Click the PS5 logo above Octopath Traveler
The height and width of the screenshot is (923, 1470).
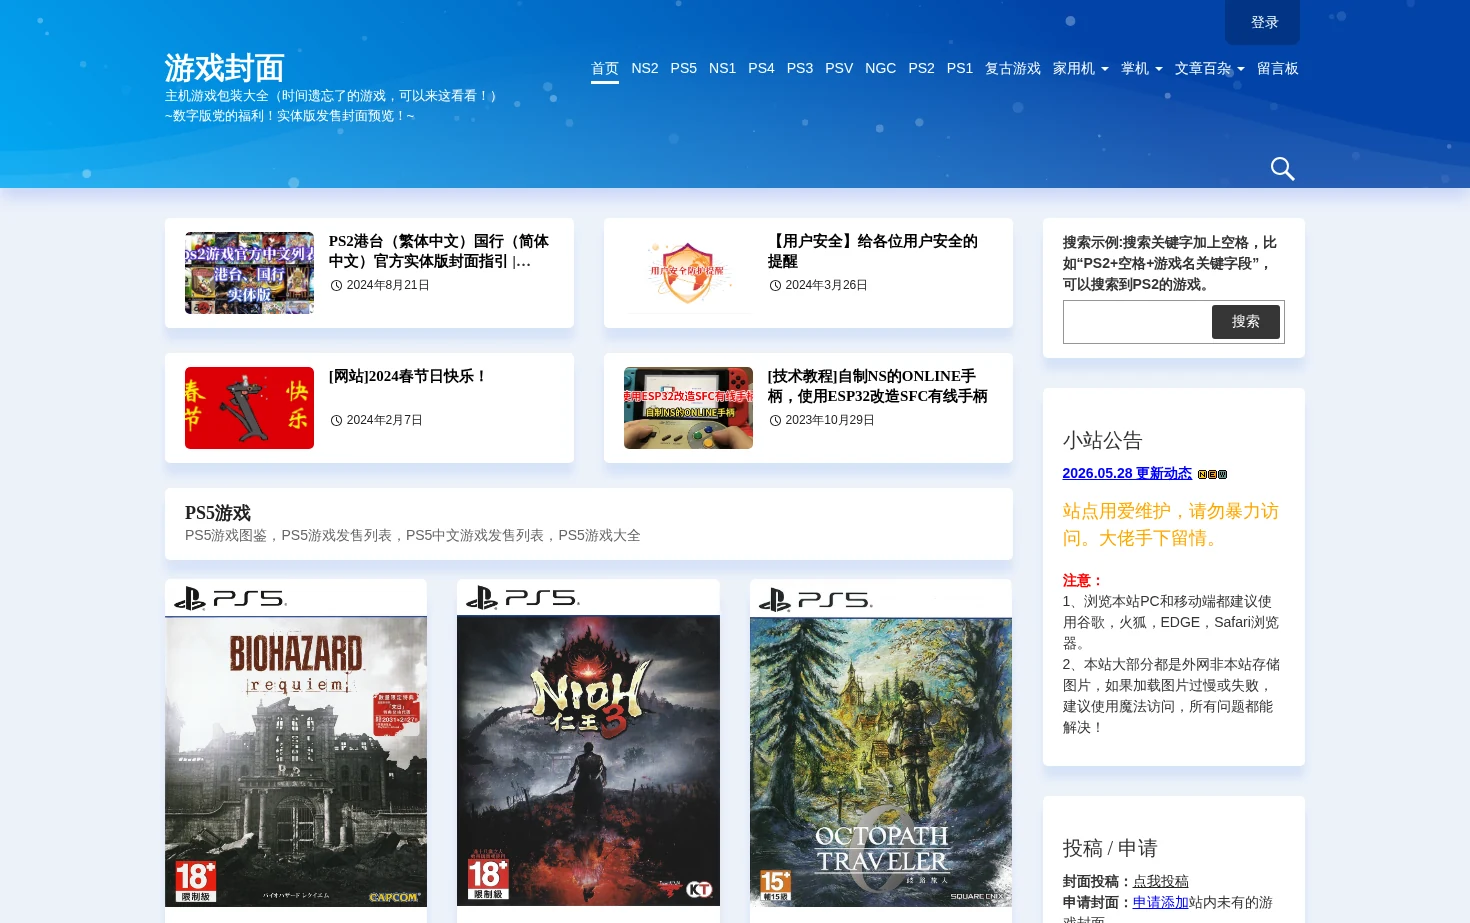816,599
